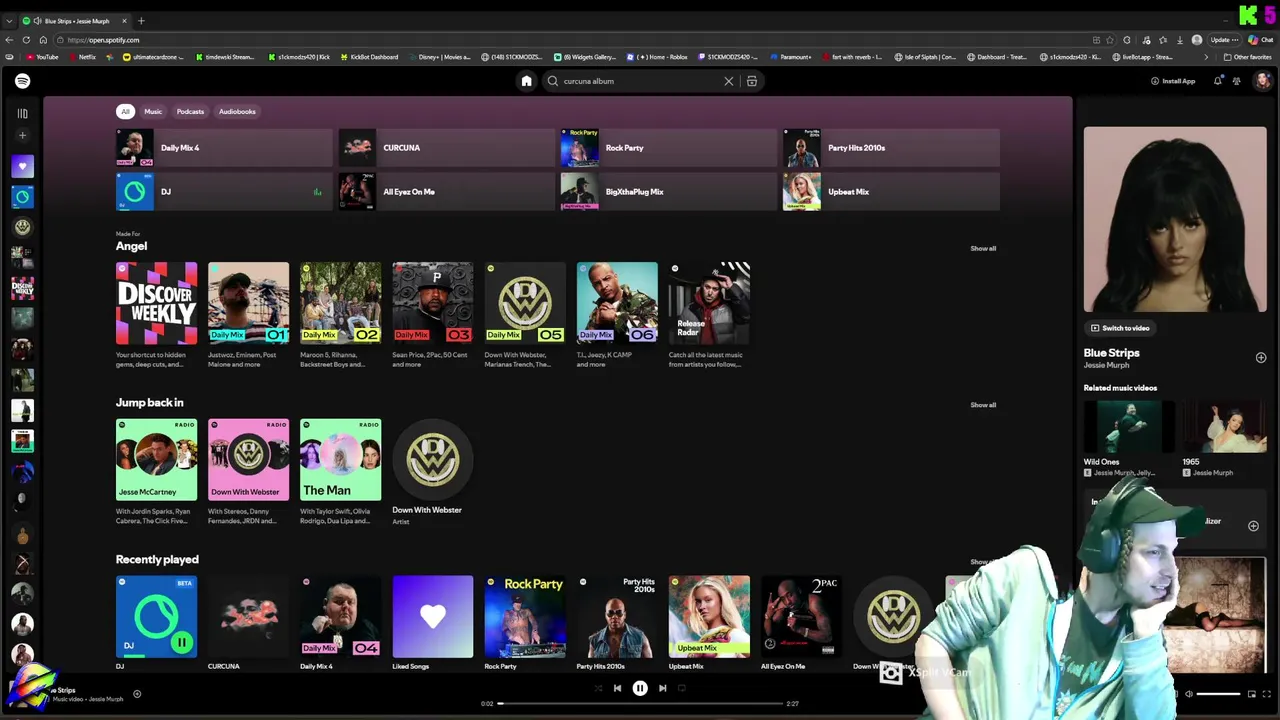
Task: Open All Eyez On Me shortcut tile
Action: tap(446, 192)
